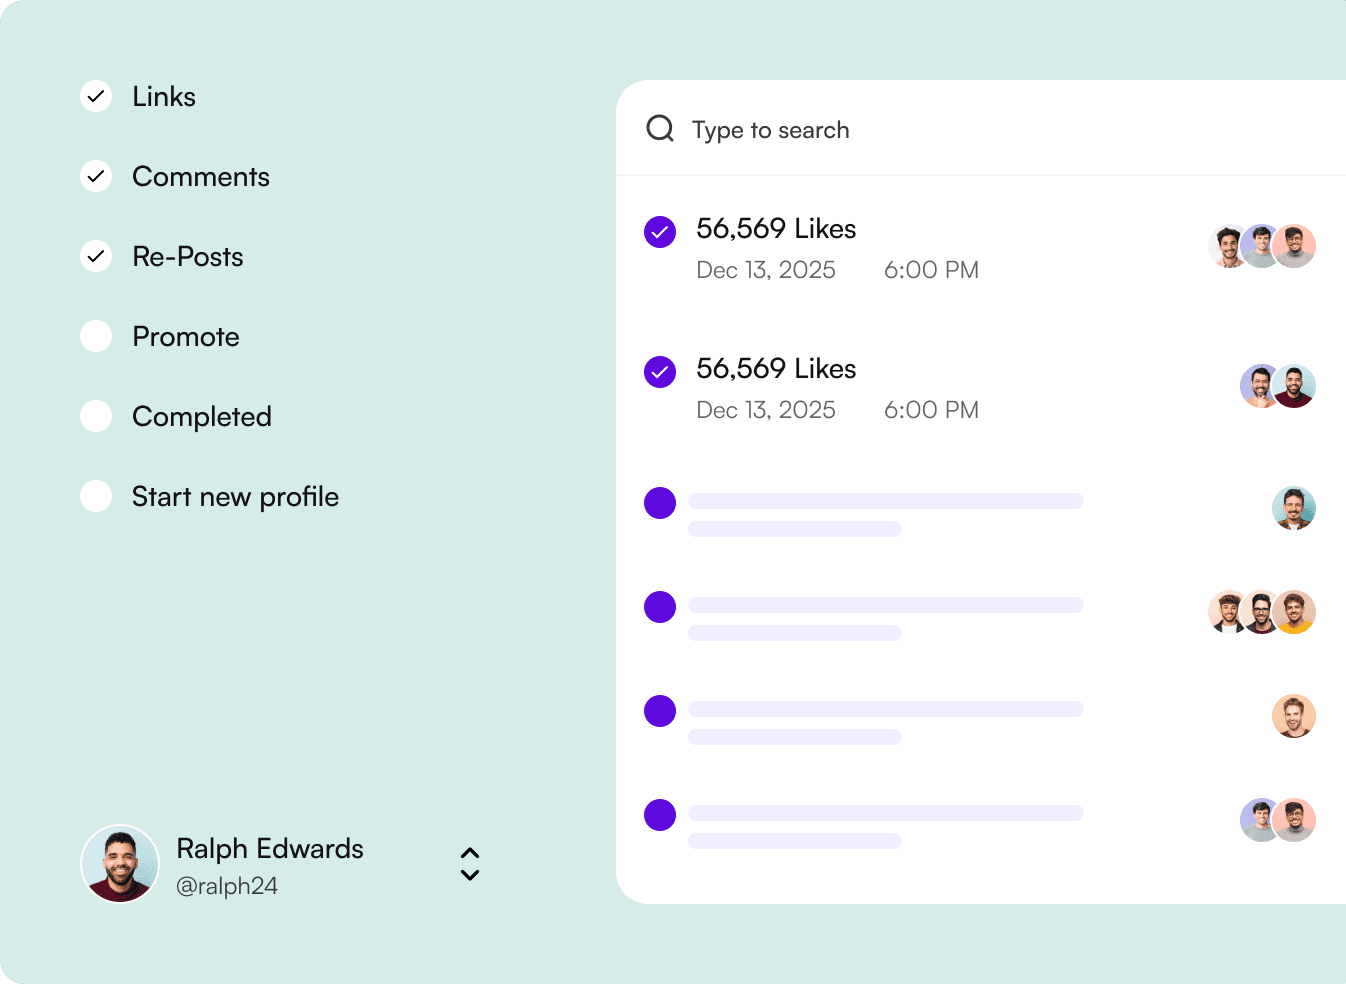Click Ralph Edwards profile avatar
This screenshot has height=984, width=1346.
120,864
